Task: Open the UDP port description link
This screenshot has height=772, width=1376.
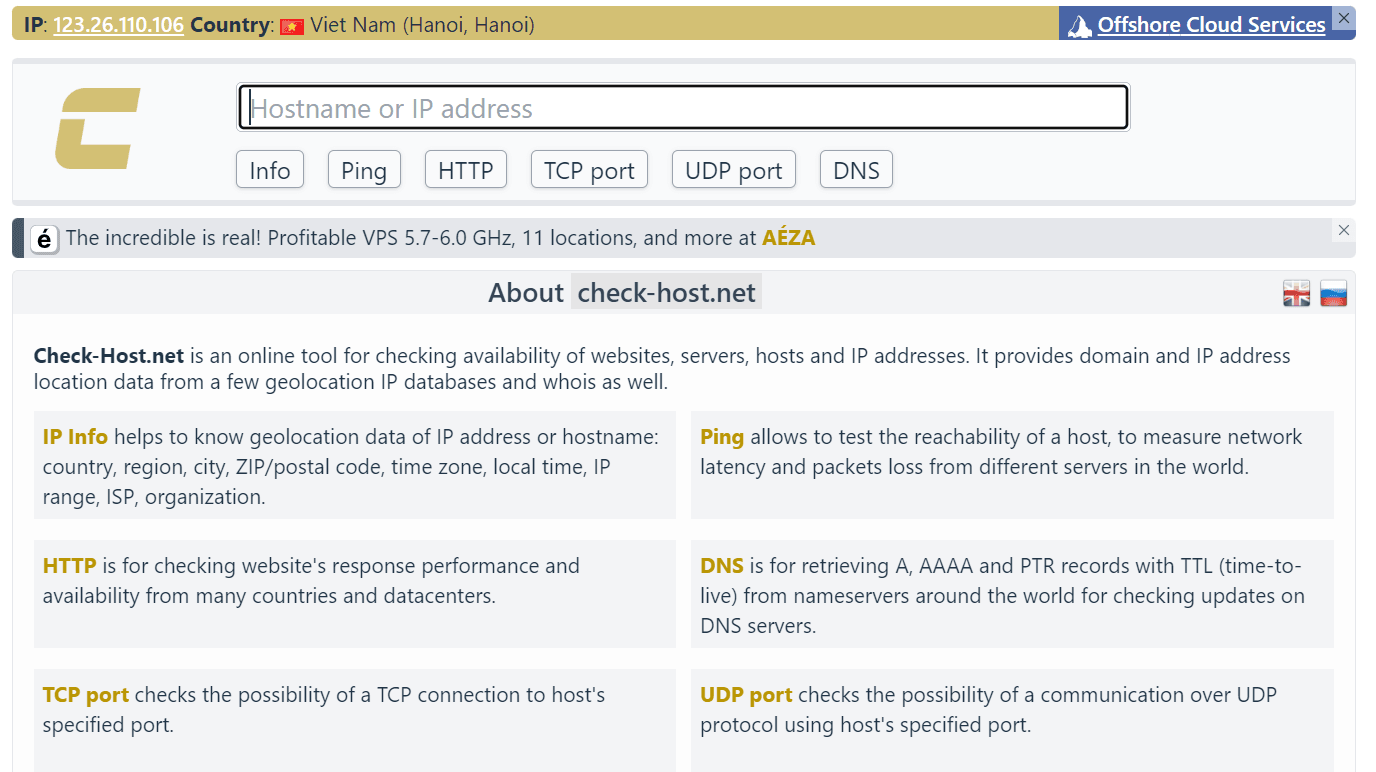Action: point(746,695)
